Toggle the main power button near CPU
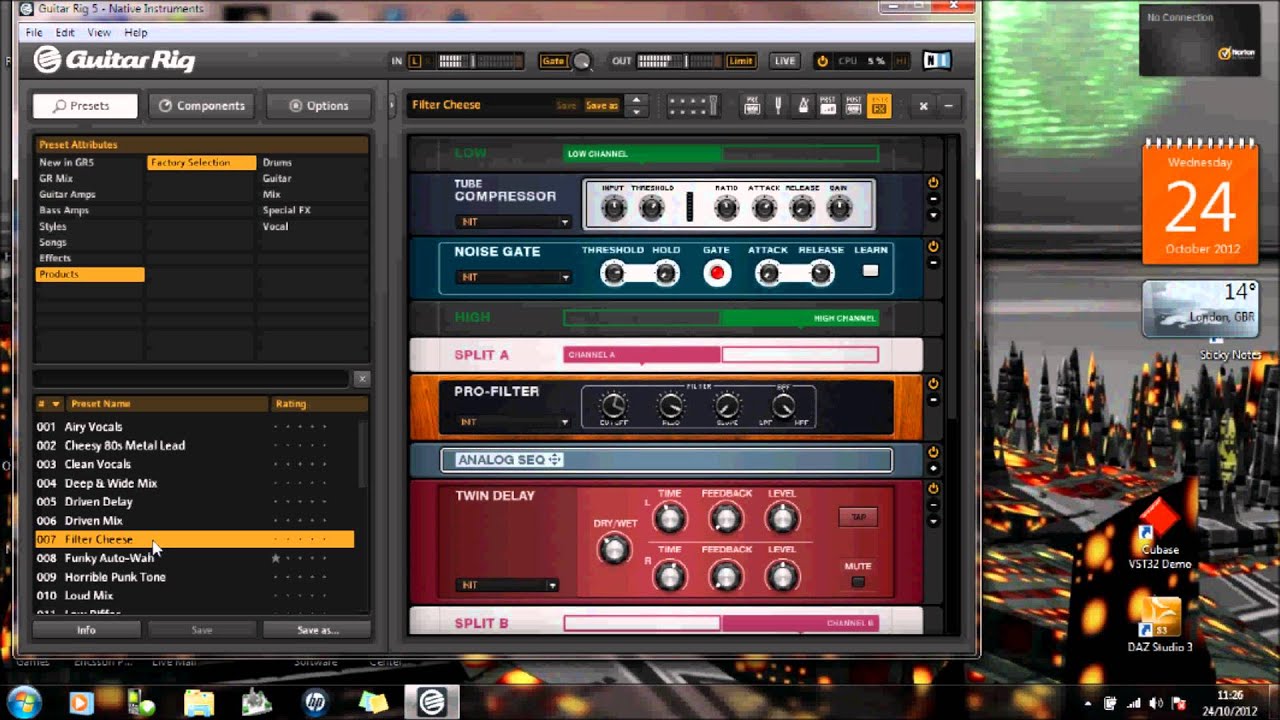Screen dimensions: 1280x720 pyautogui.click(x=822, y=61)
